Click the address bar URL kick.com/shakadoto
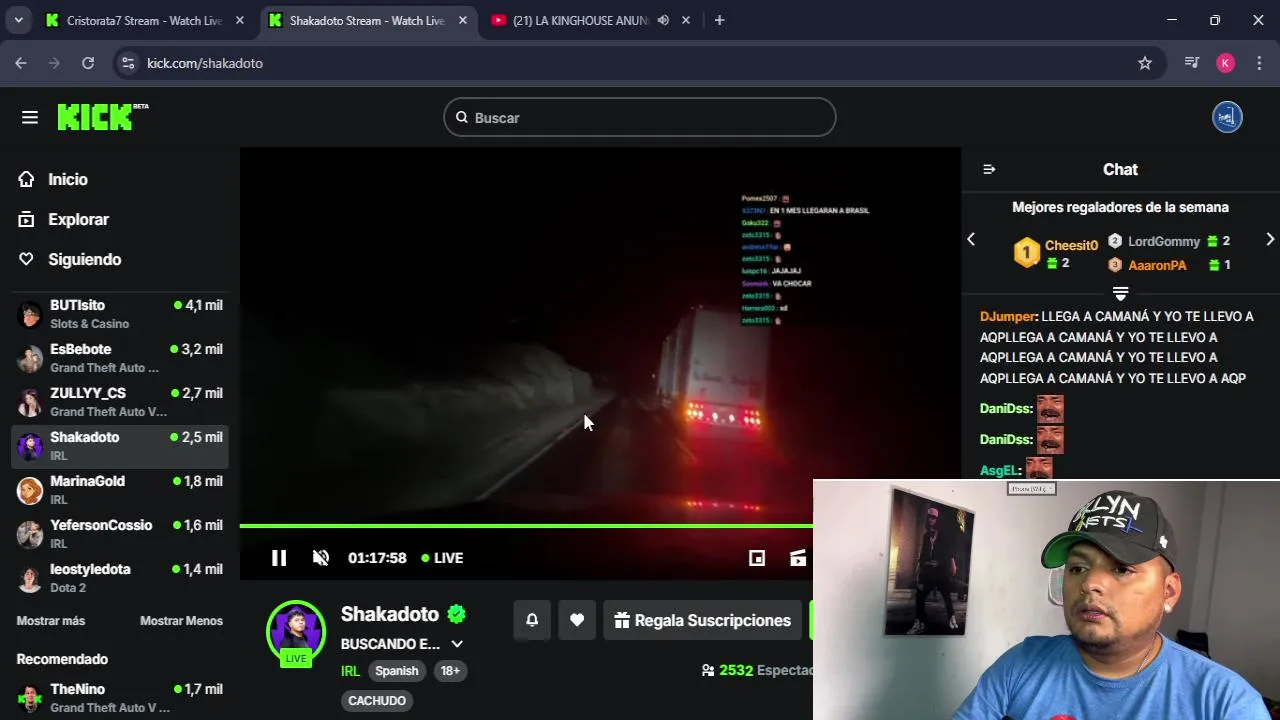This screenshot has width=1280, height=720. pyautogui.click(x=205, y=63)
